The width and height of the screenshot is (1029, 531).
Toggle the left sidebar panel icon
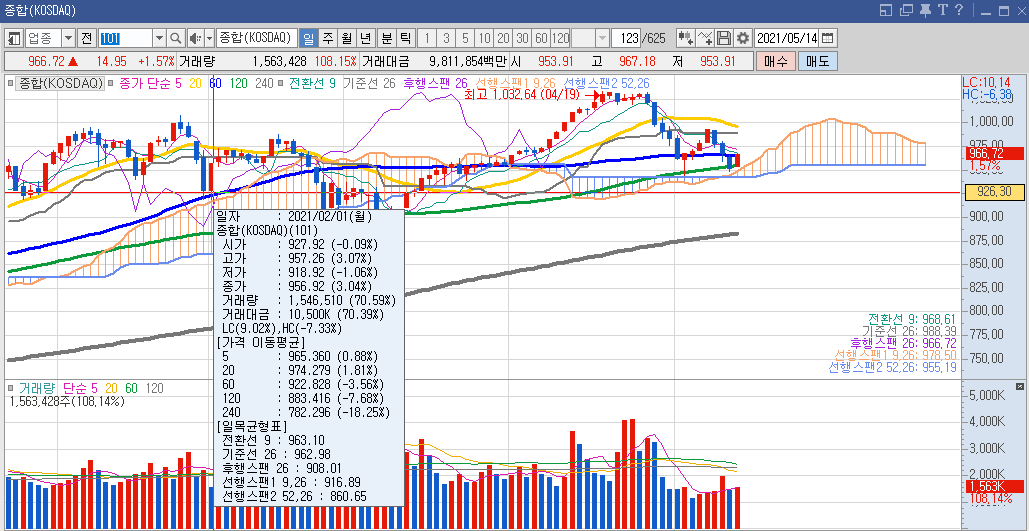pos(14,38)
